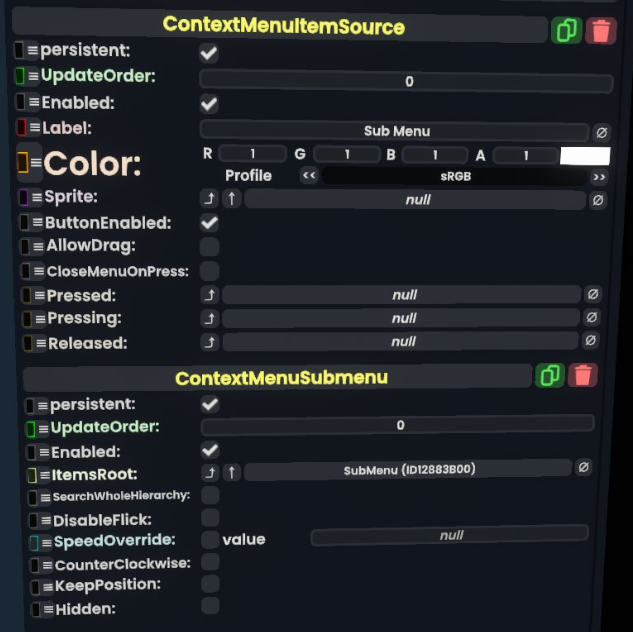633x632 pixels.
Task: Click the up arrow beside ItemsRoot
Action: (232, 472)
